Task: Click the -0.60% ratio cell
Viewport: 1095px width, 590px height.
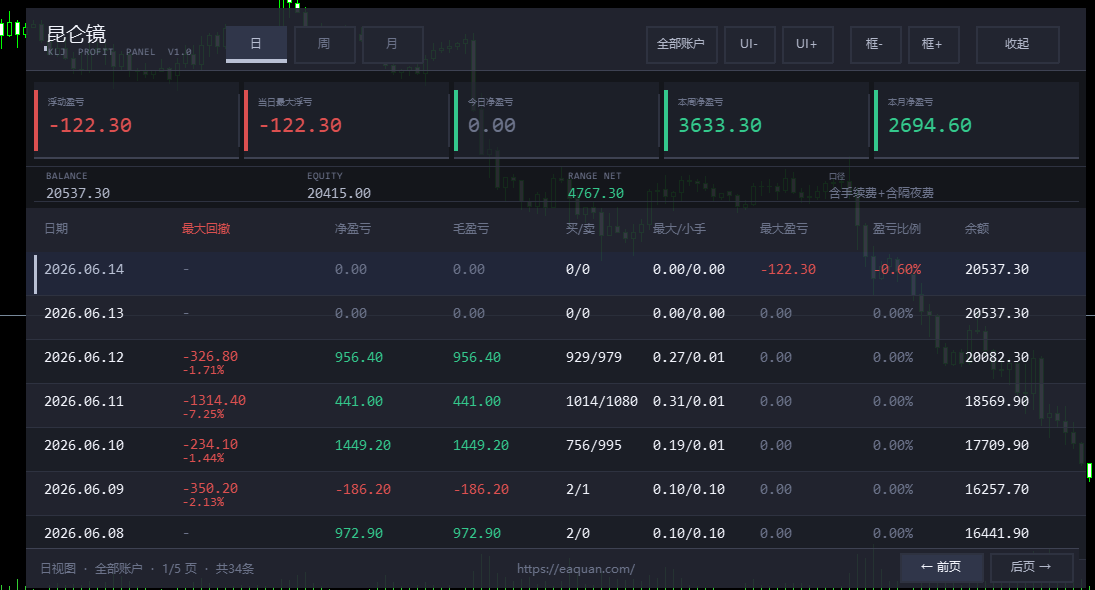Action: 897,270
